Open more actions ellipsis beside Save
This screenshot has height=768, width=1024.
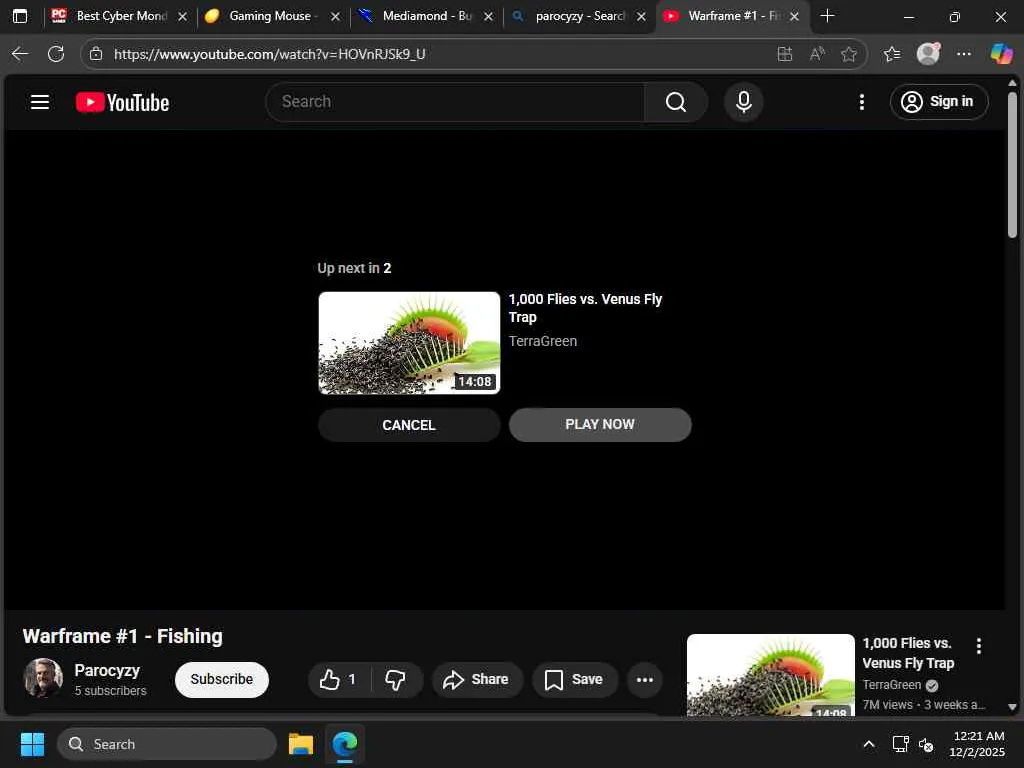[x=645, y=680]
